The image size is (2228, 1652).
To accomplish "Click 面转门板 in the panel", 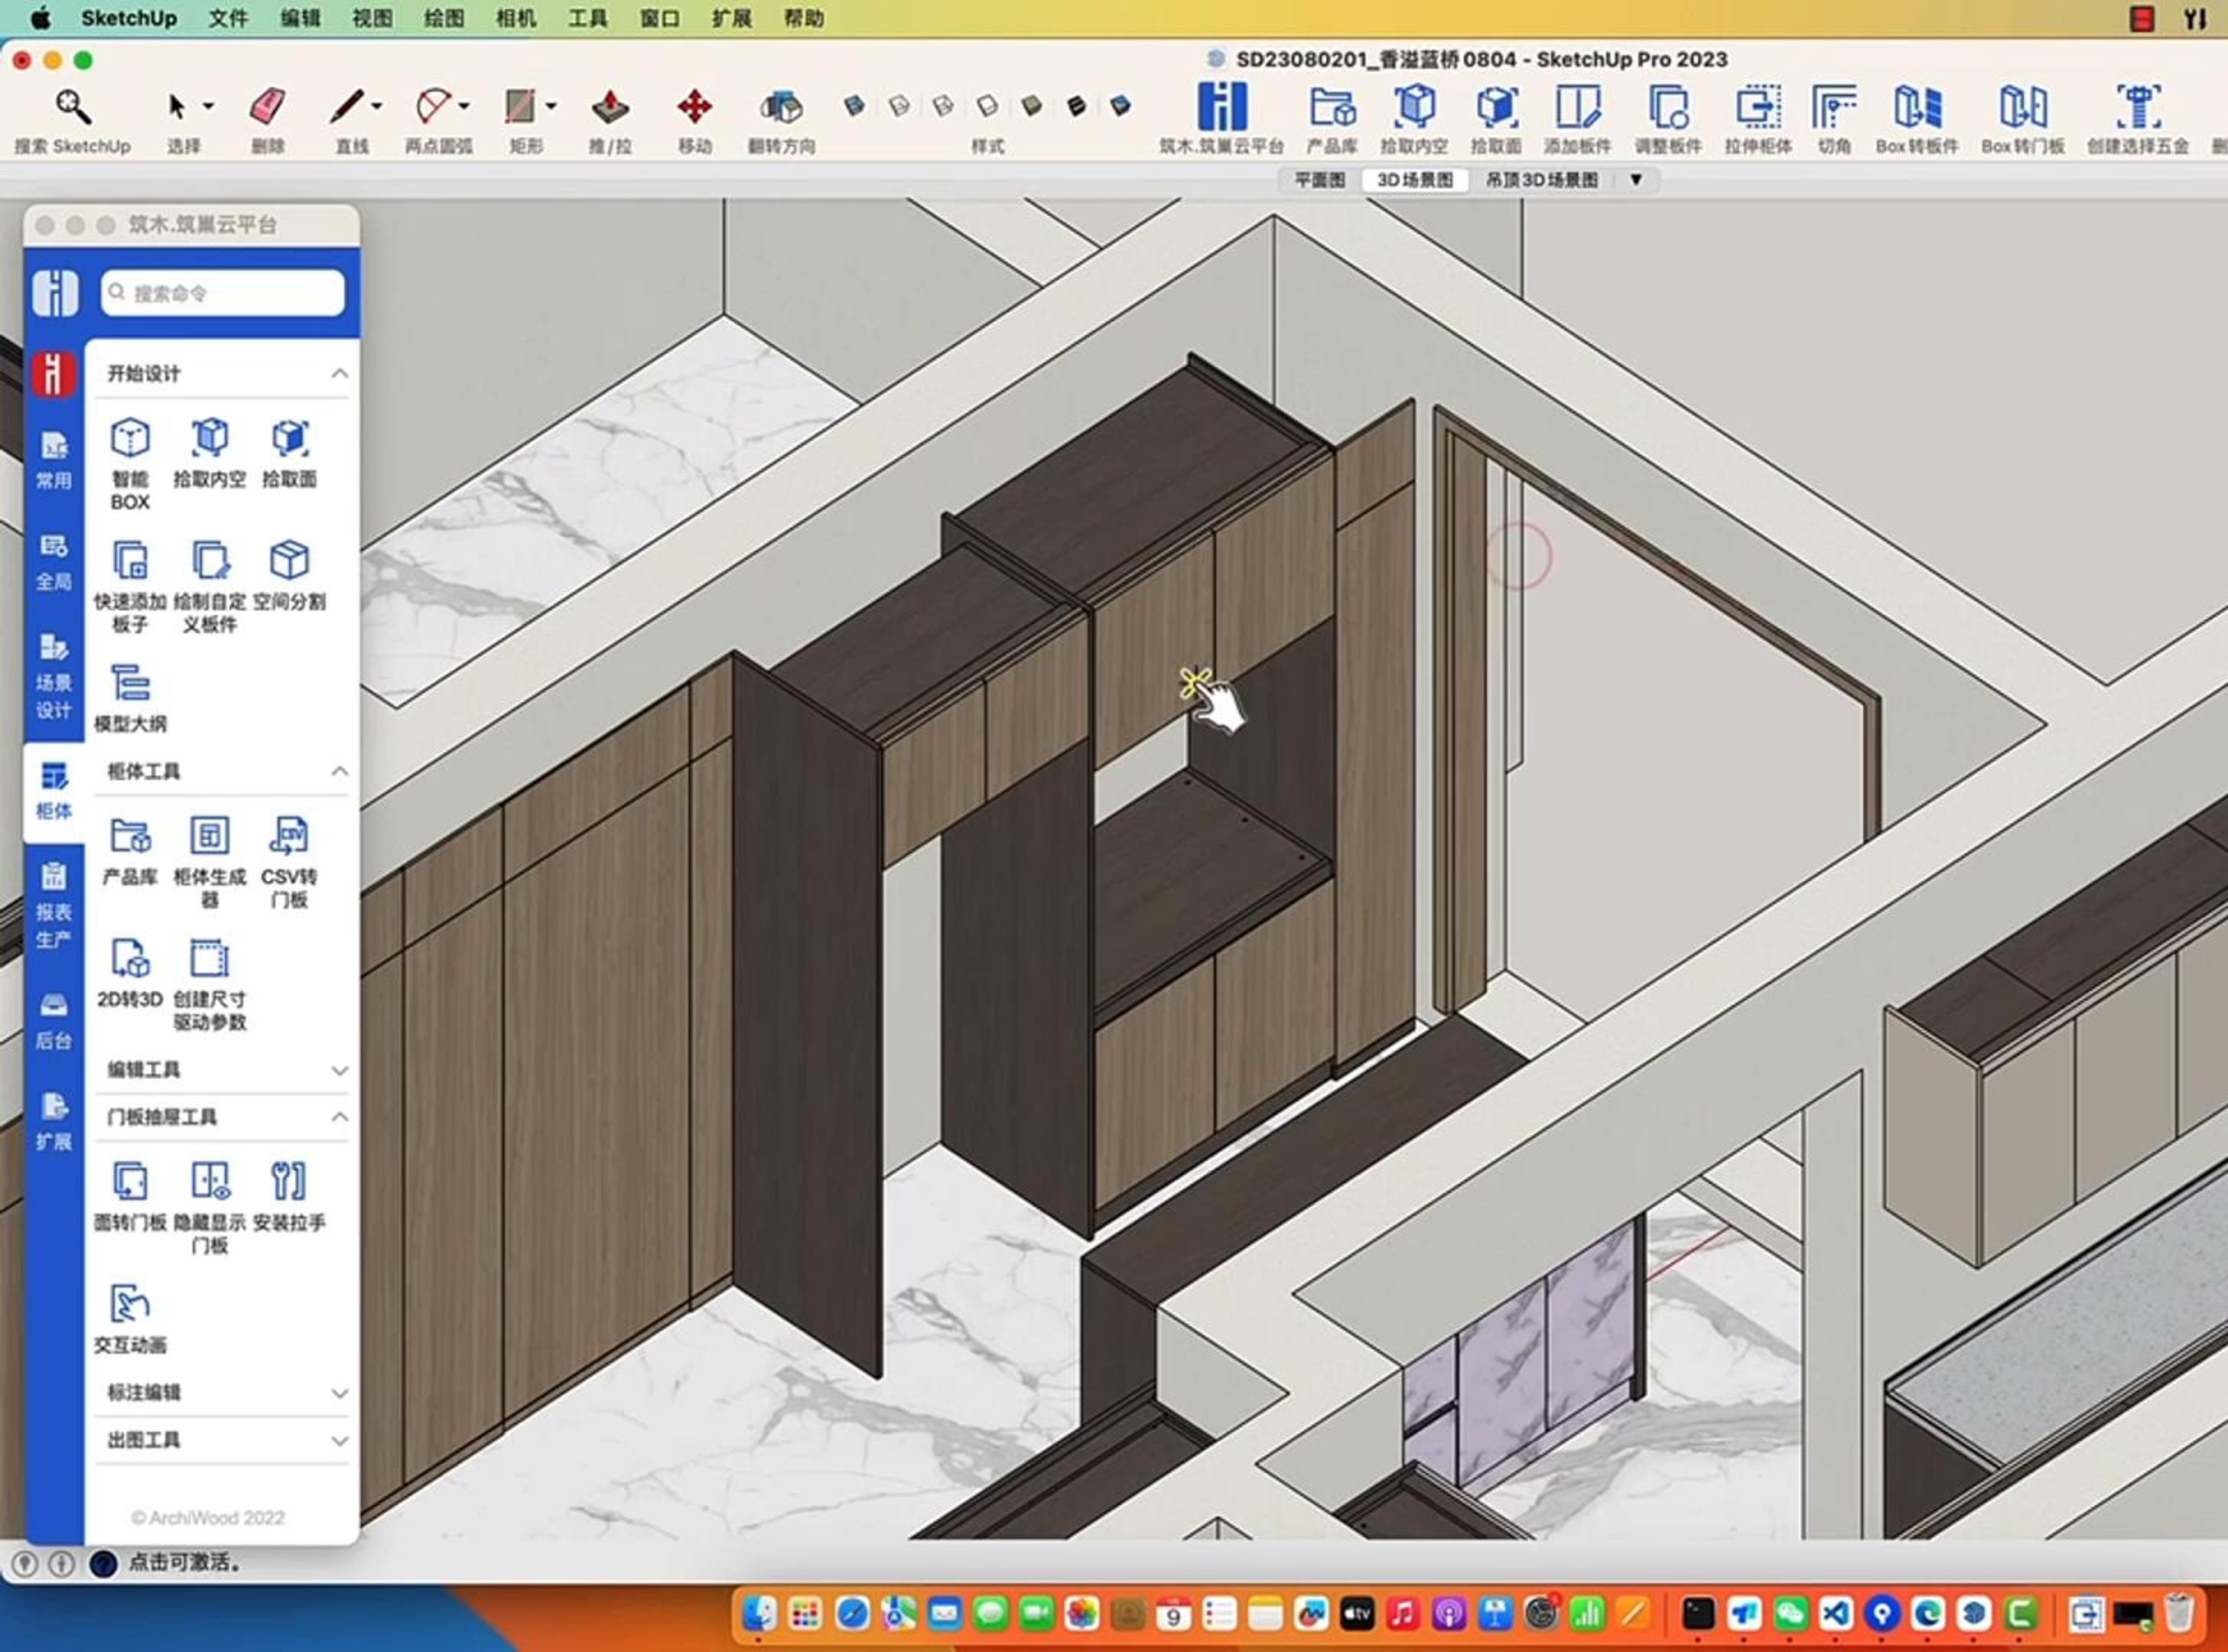I will tap(130, 1196).
